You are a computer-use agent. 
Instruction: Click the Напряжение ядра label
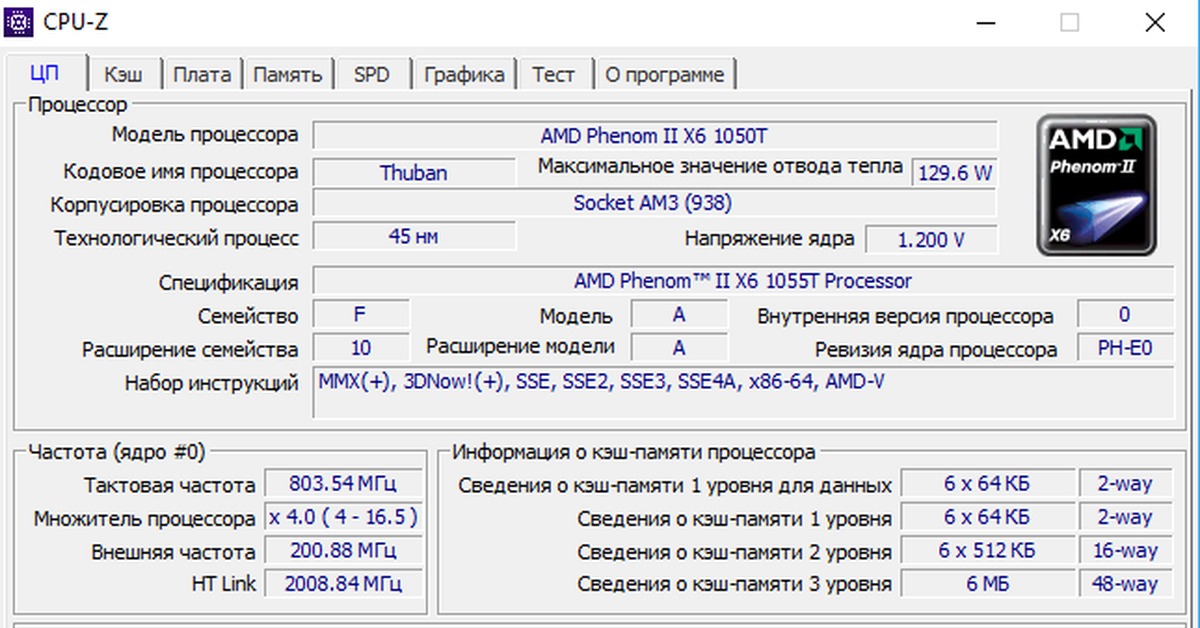click(770, 239)
